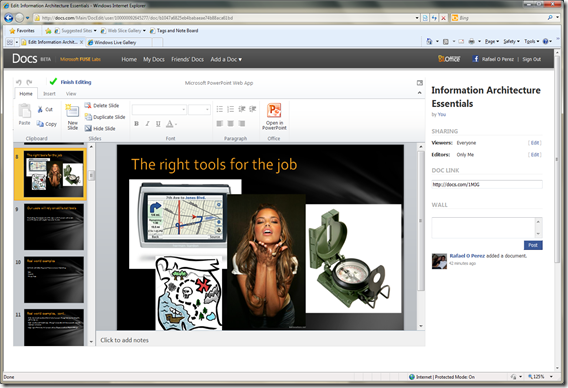Expand the Add a Doc menu
Image resolution: width=568 pixels, height=388 pixels.
pos(226,59)
